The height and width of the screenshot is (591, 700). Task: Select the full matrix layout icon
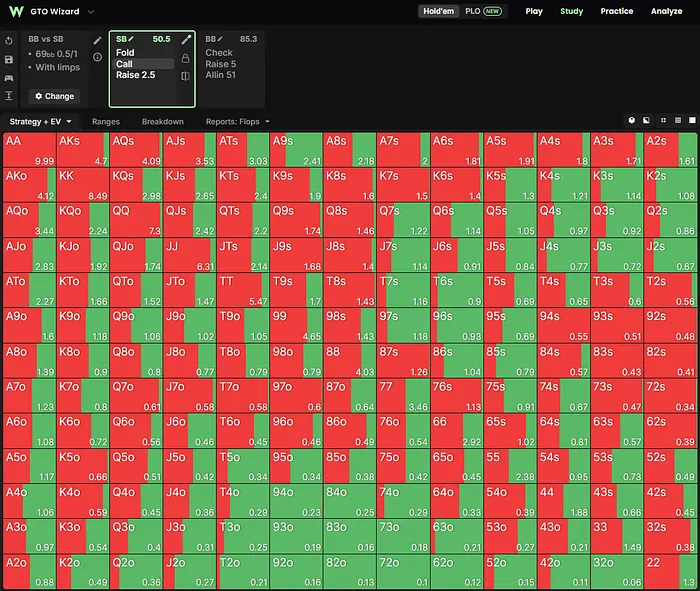tap(692, 120)
